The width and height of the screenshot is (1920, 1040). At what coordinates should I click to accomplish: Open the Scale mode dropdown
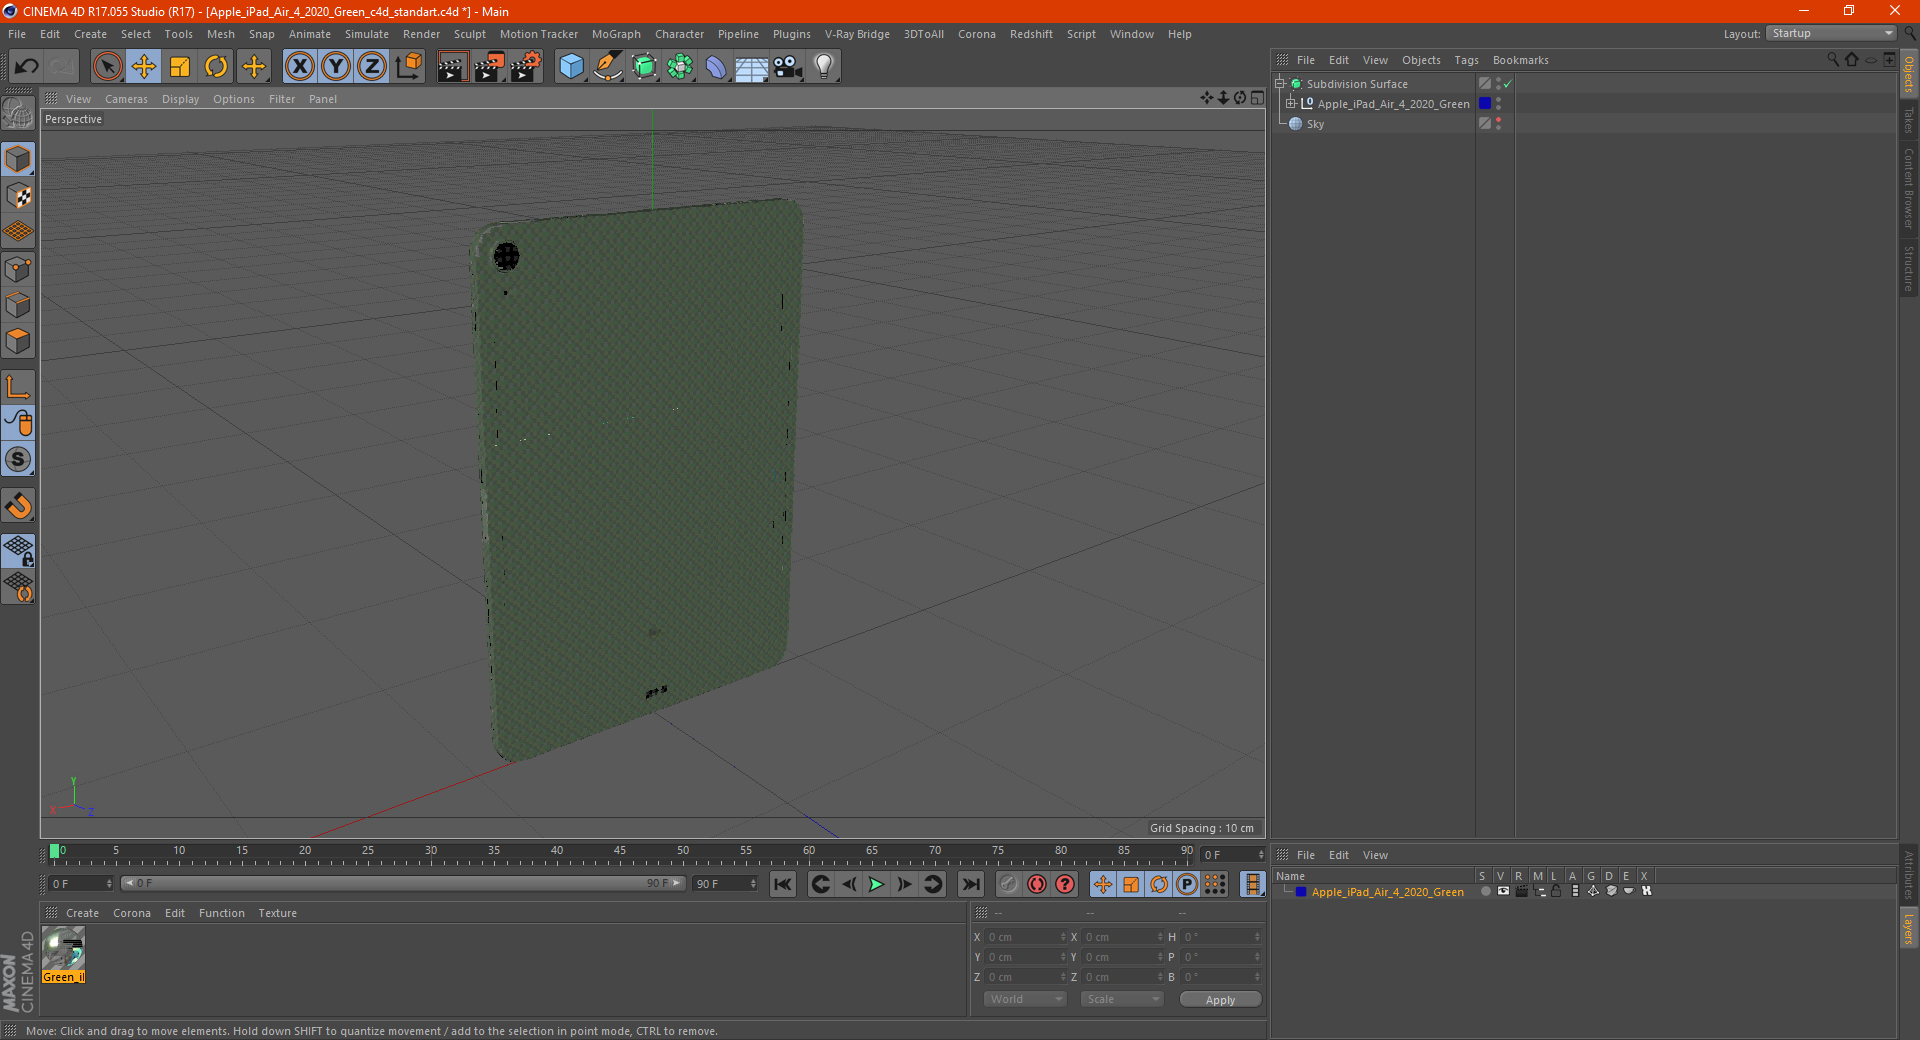click(1122, 999)
